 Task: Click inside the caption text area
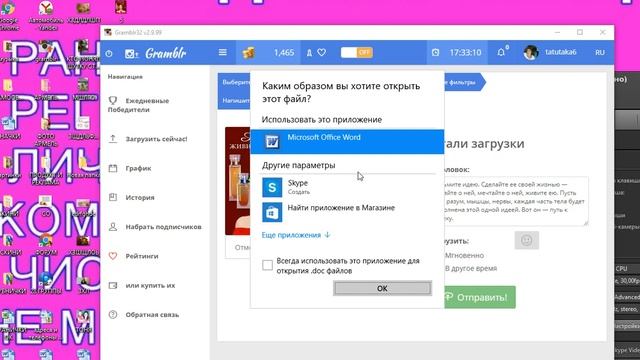[x=516, y=201]
